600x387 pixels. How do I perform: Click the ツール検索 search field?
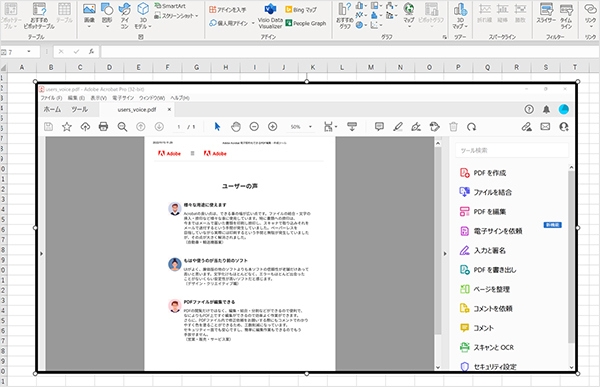click(512, 150)
